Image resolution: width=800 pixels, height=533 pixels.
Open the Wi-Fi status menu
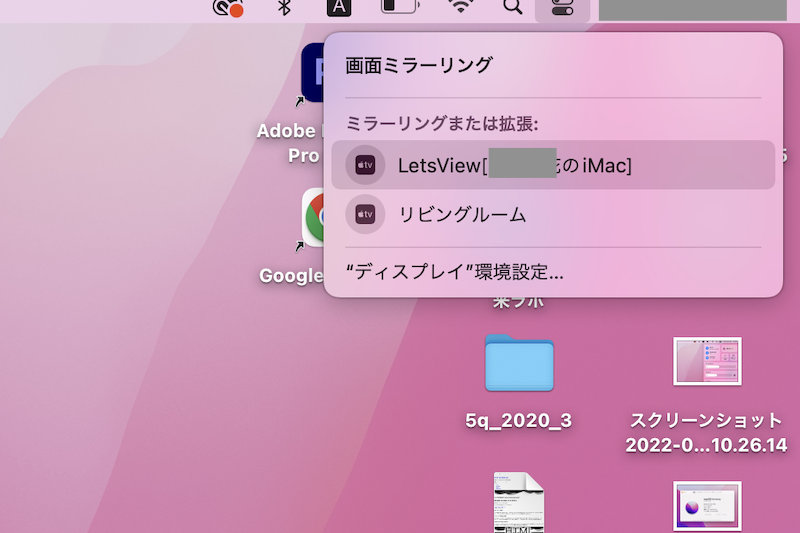[461, 6]
